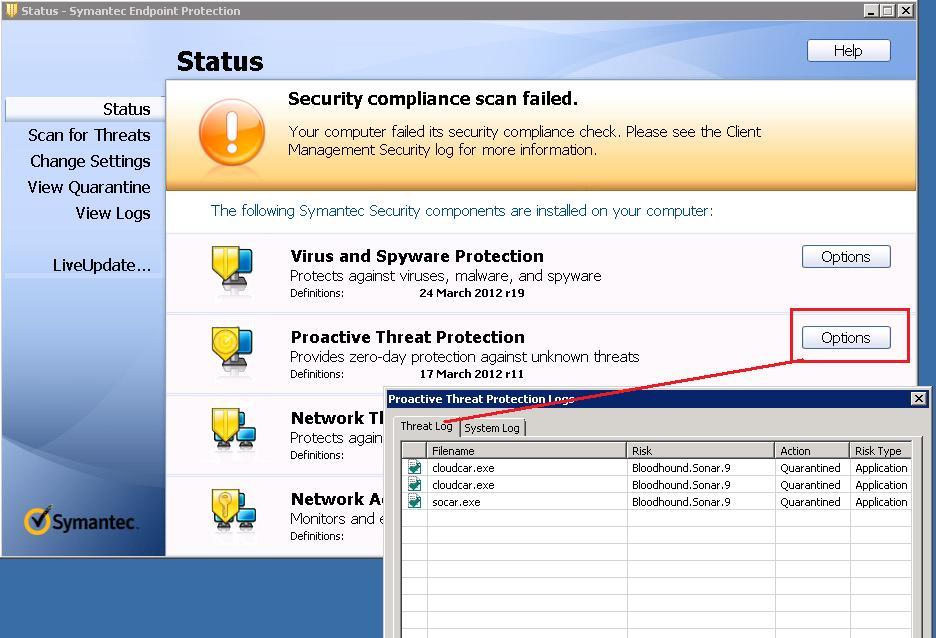Click Bloodhound.Sonar.9 in first cloudcar.exe row
The image size is (936, 638).
click(681, 468)
